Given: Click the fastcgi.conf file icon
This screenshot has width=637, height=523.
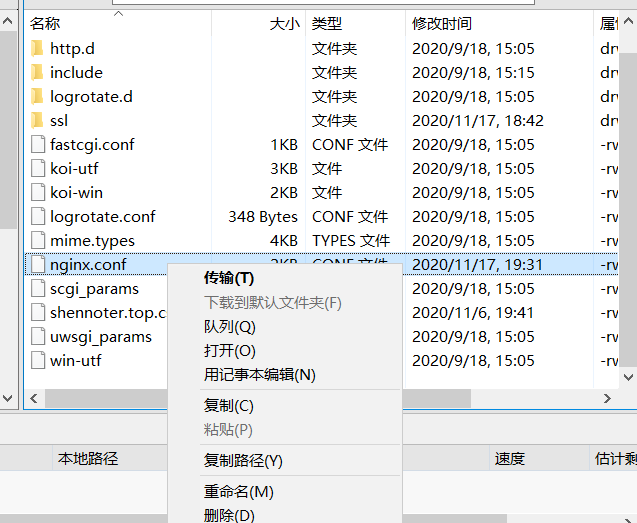Looking at the screenshot, I should [37, 144].
